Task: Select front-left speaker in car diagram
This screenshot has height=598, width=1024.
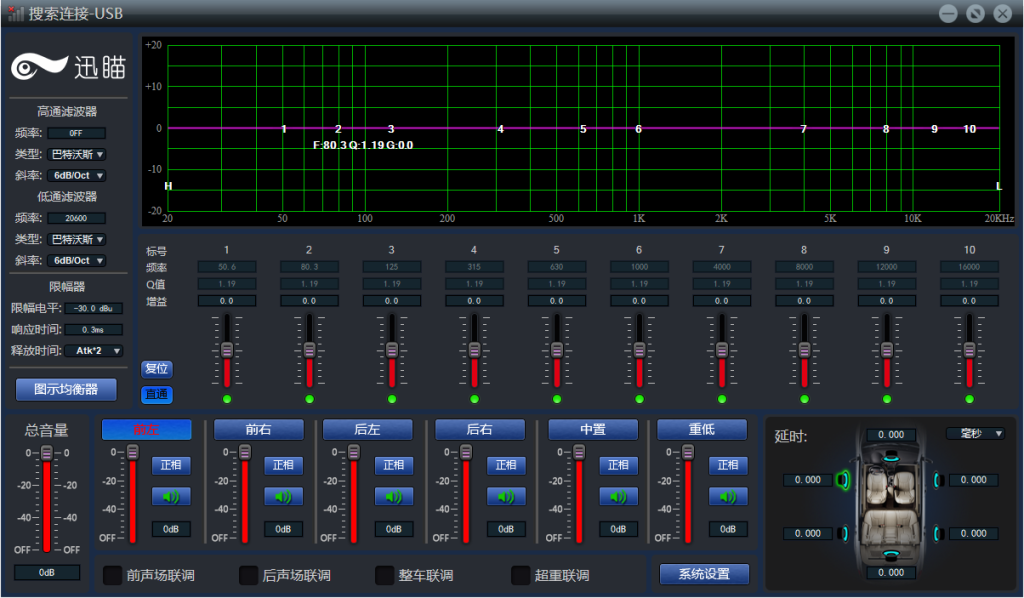Action: point(843,480)
